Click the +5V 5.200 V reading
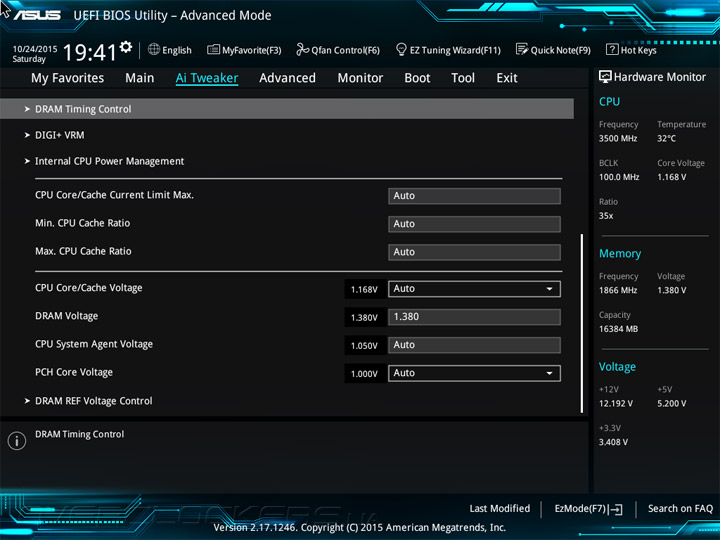The image size is (720, 540). [x=671, y=404]
